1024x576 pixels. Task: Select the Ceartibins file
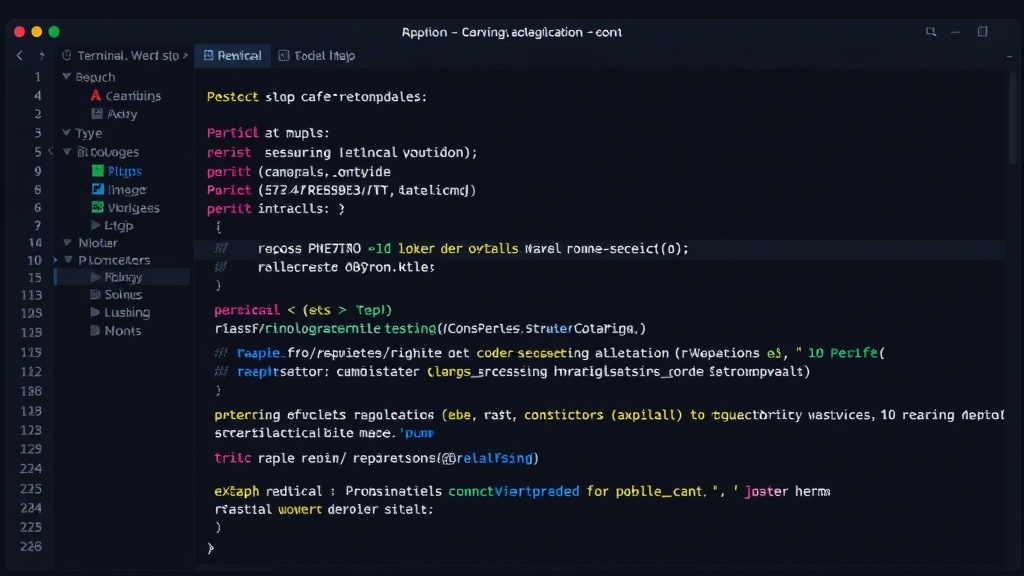(x=133, y=95)
